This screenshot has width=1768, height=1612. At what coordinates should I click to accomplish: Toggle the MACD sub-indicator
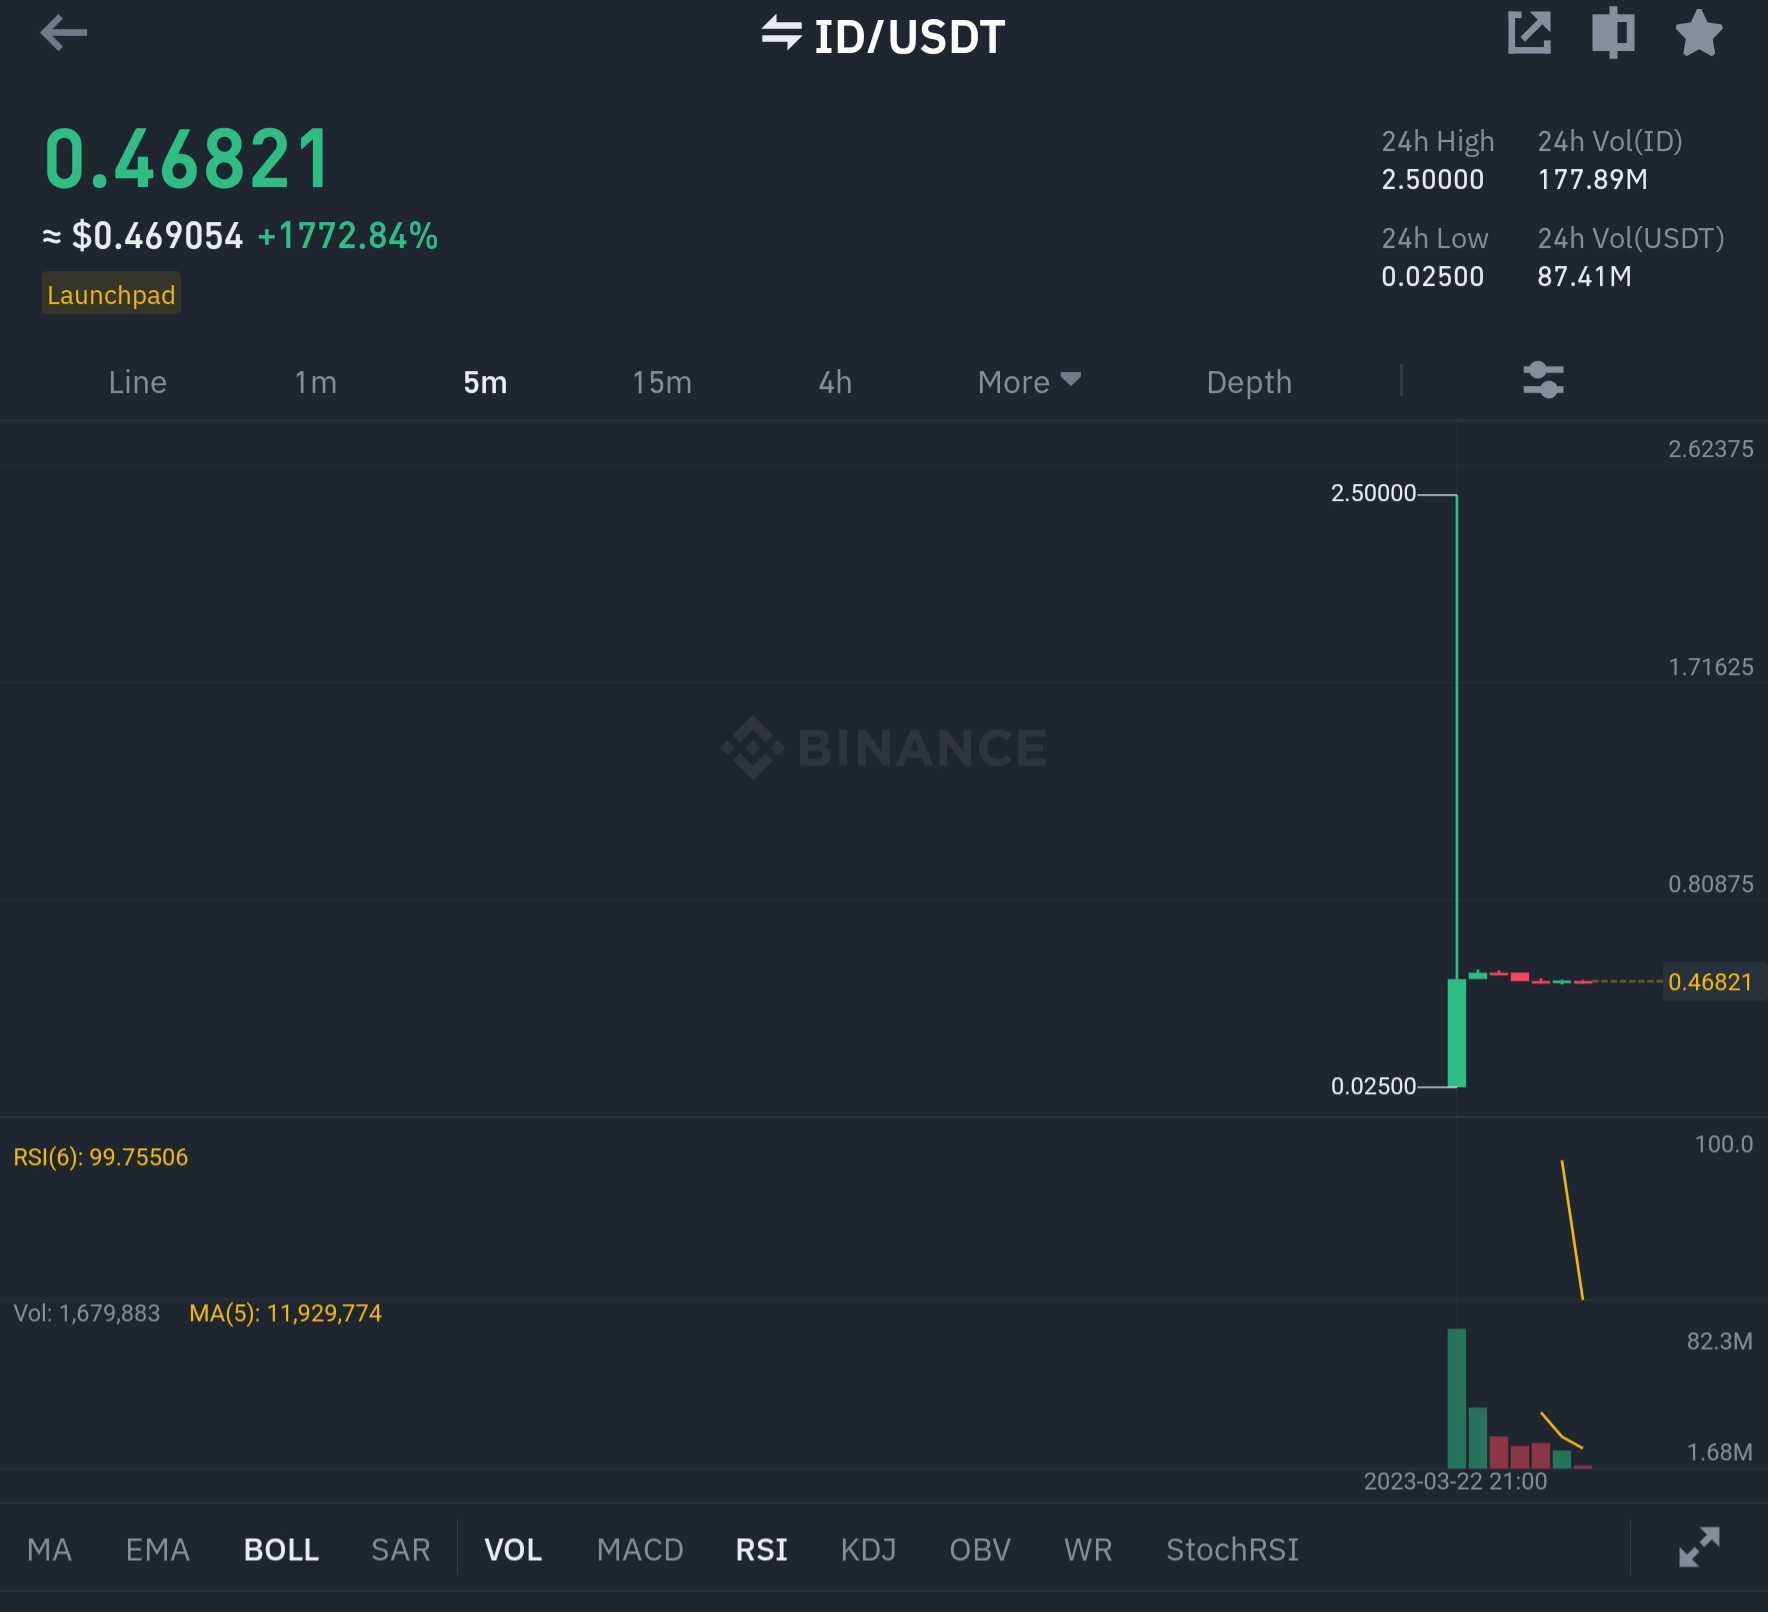[640, 1549]
